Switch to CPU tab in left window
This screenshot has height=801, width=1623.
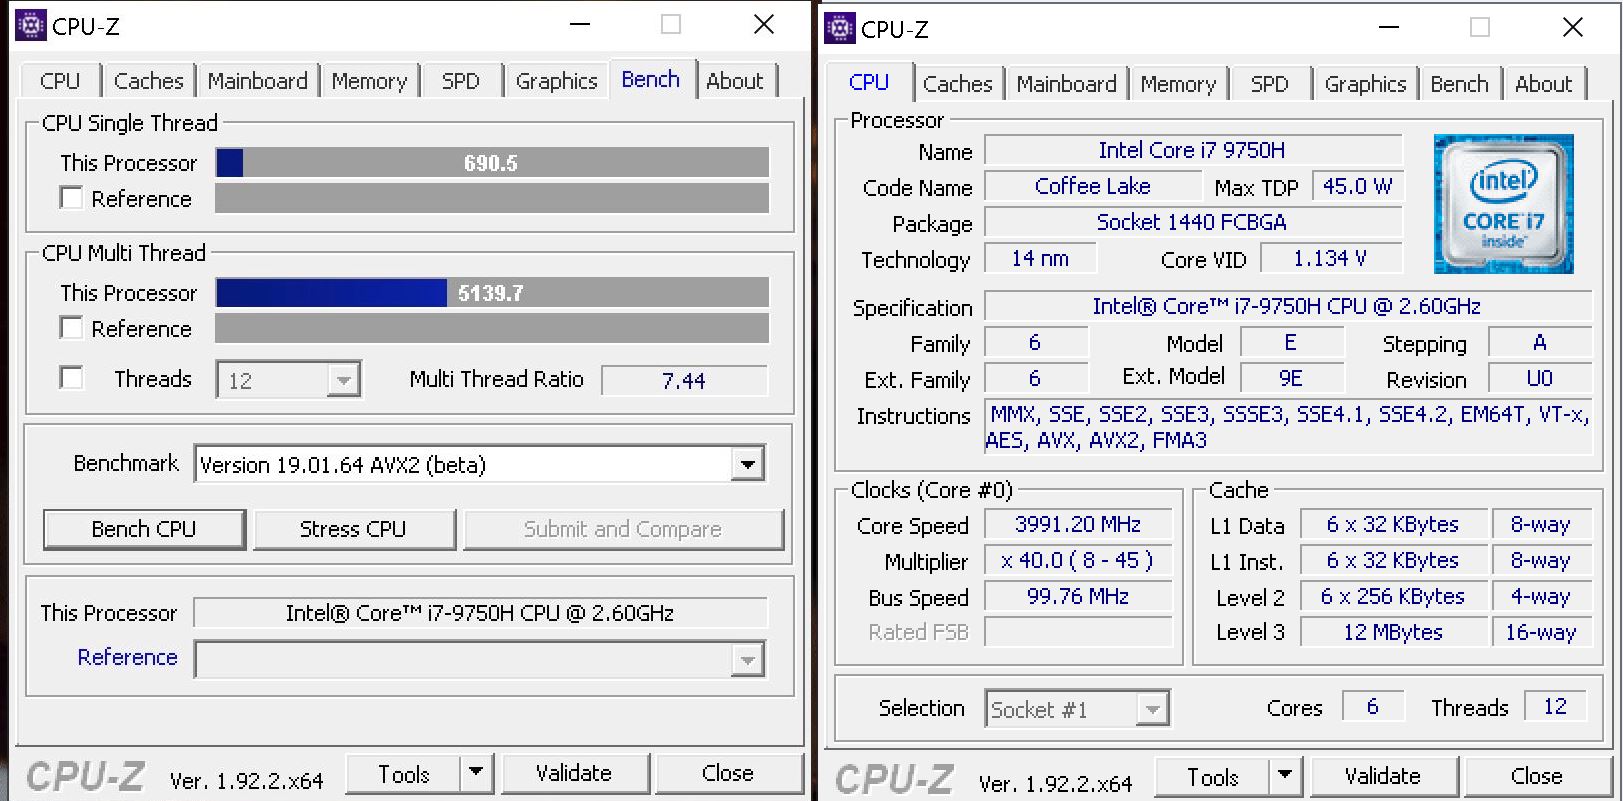click(60, 81)
